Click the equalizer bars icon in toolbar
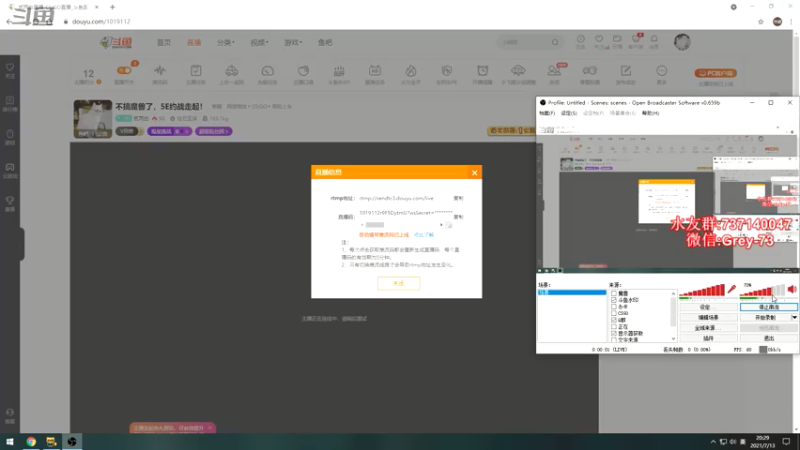Screen dimensions: 800x450 pyautogui.click(x=339, y=71)
